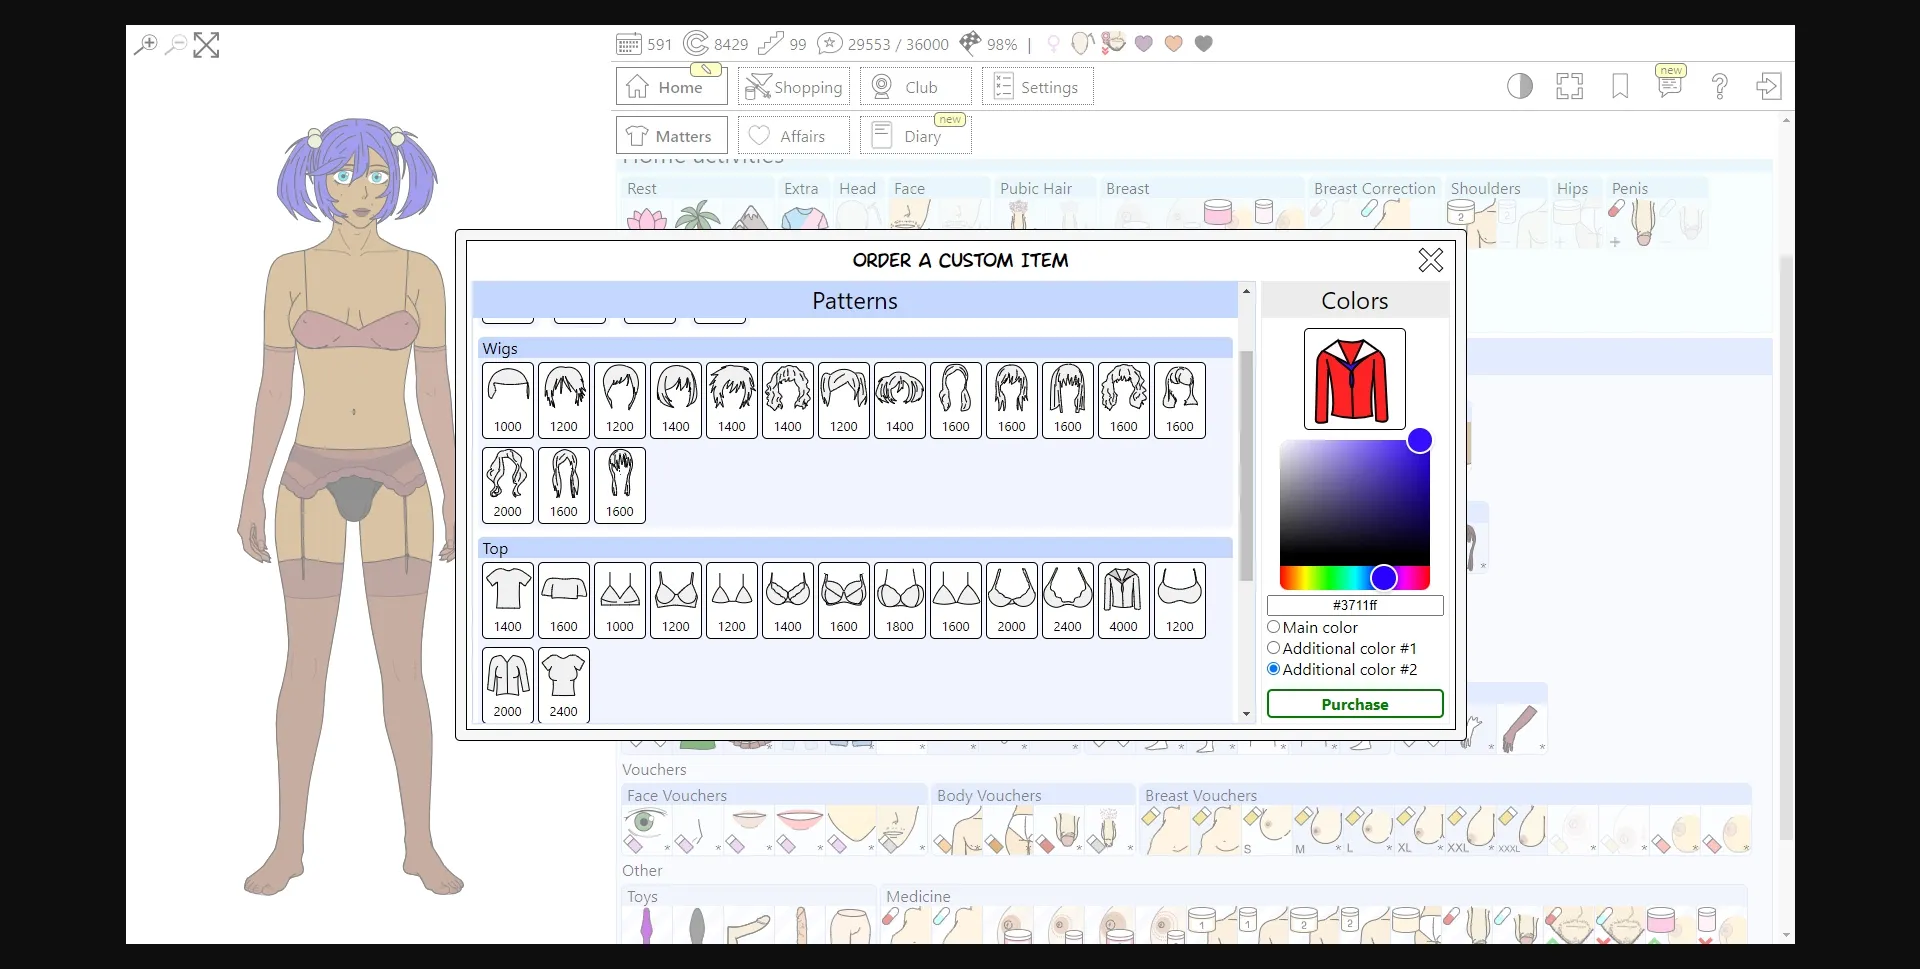The height and width of the screenshot is (969, 1920).
Task: Collapse the Wigs patterns section
Action: click(855, 348)
